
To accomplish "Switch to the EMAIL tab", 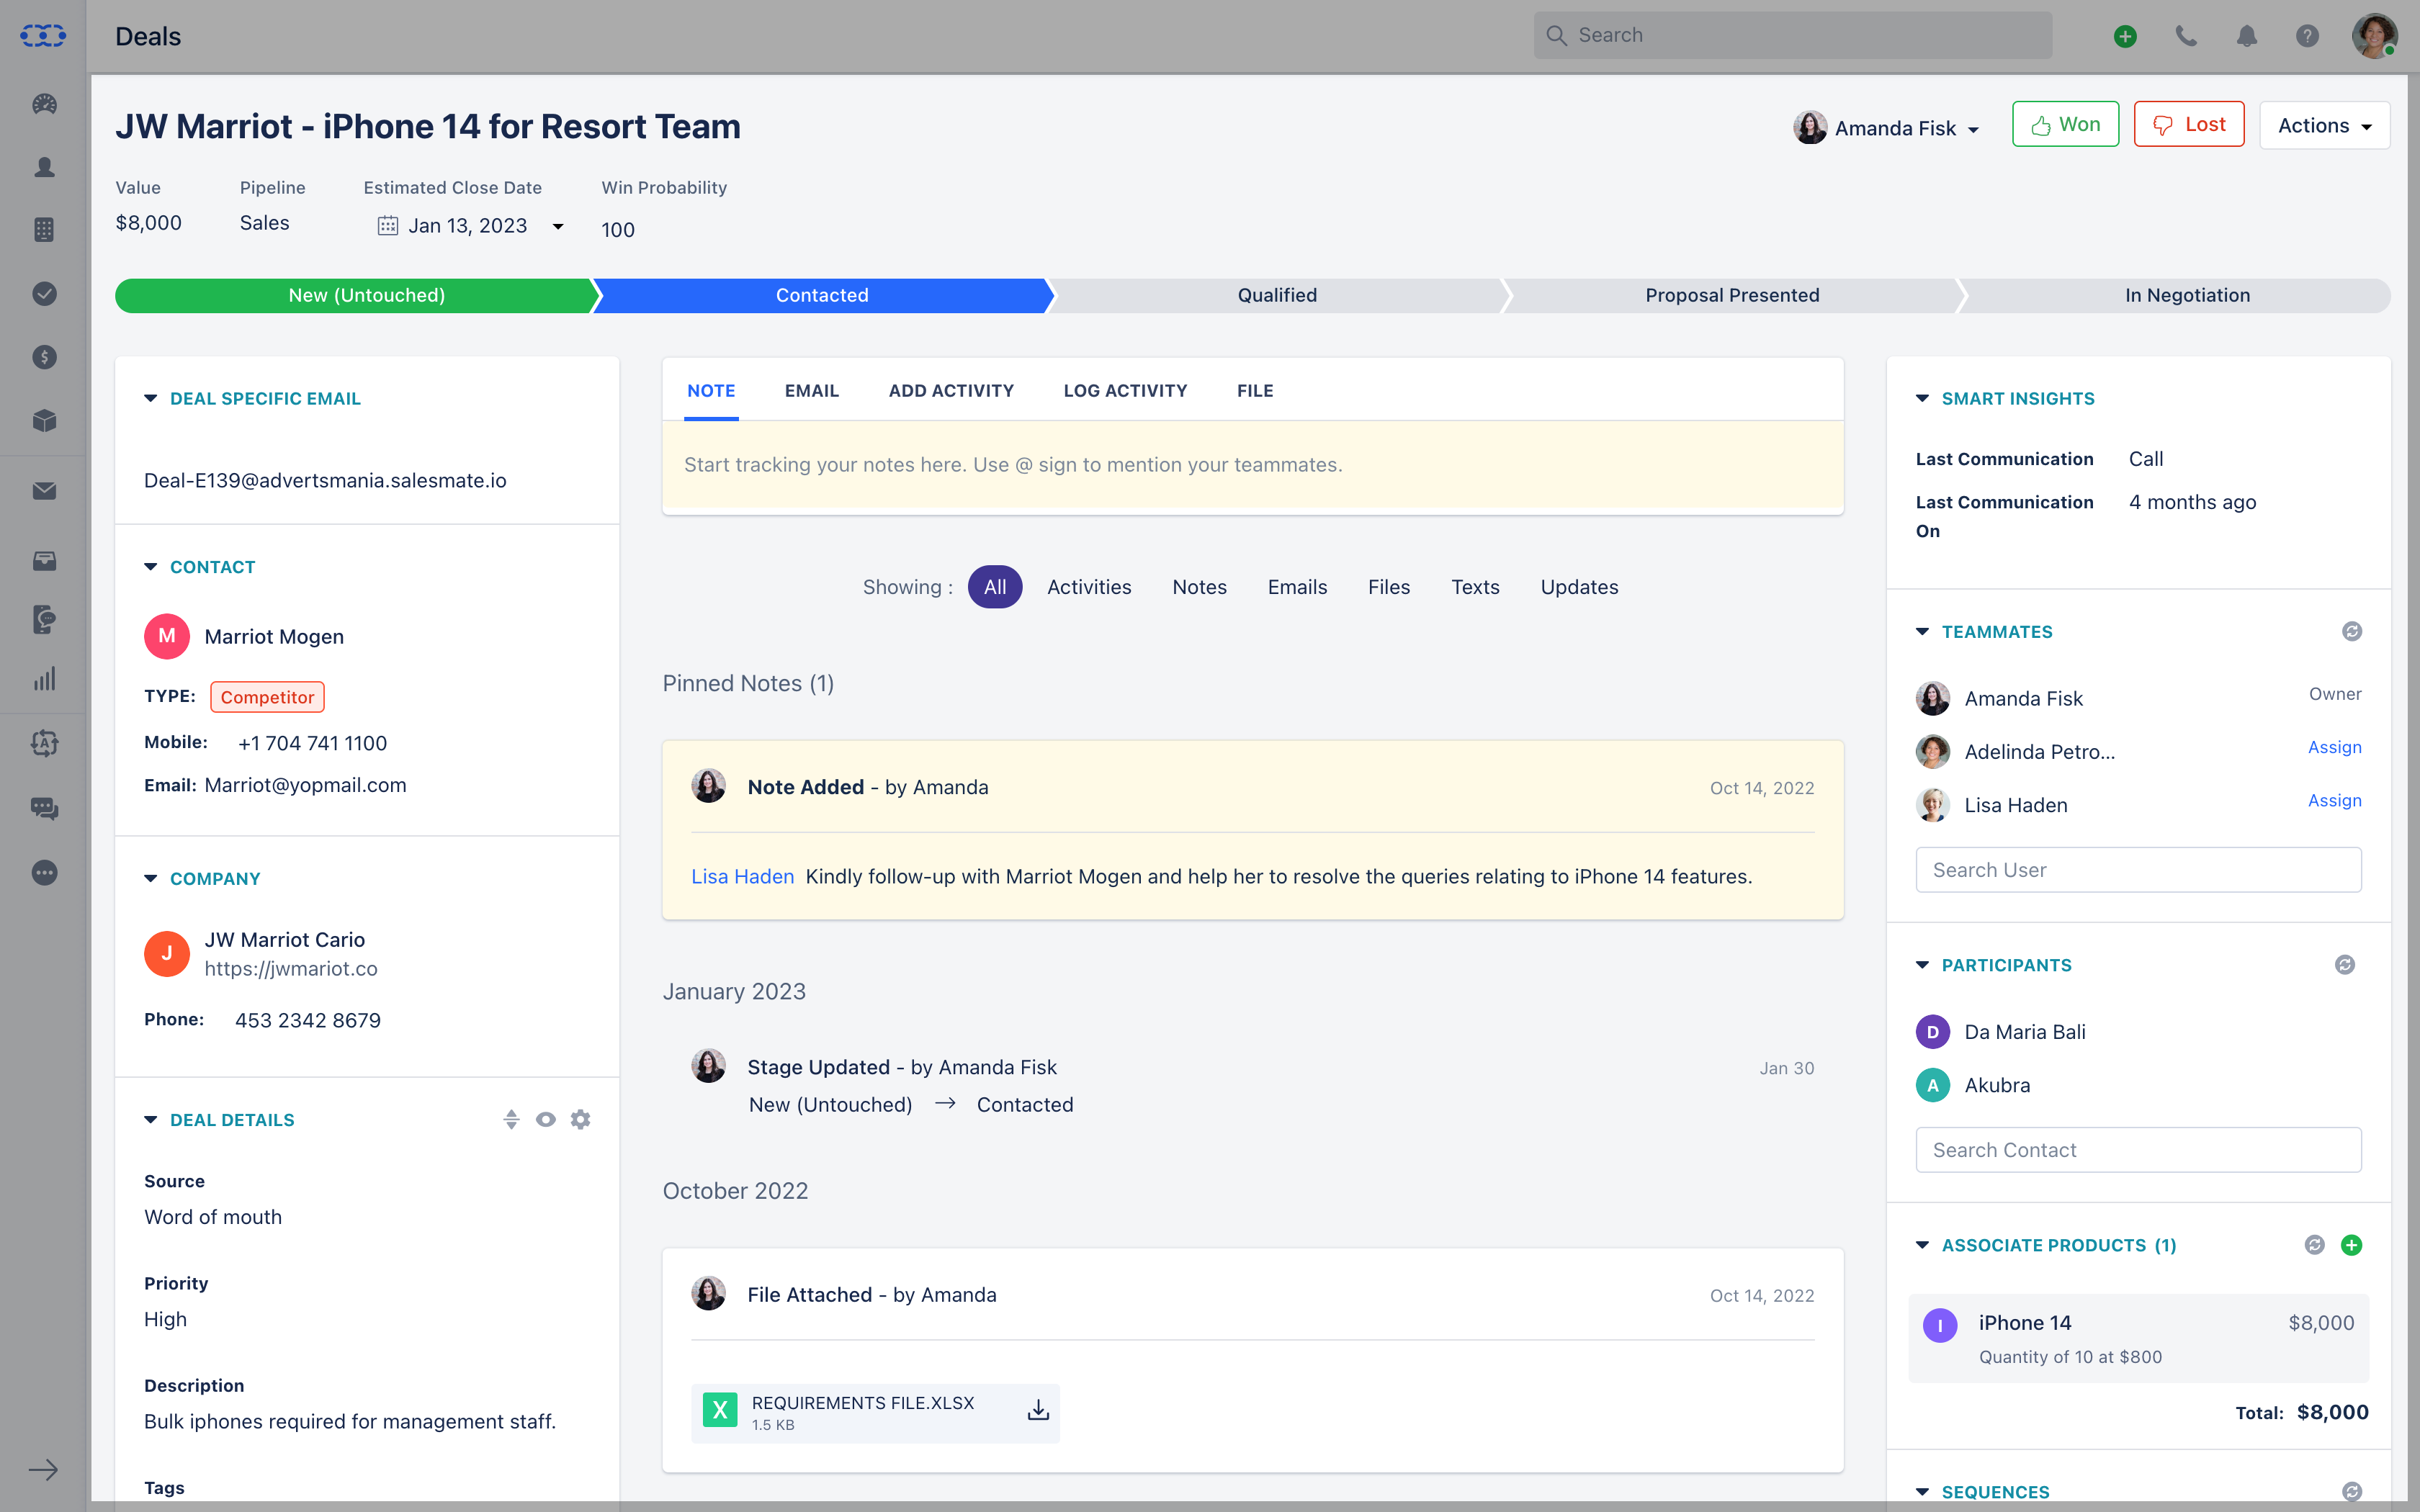I will click(811, 391).
